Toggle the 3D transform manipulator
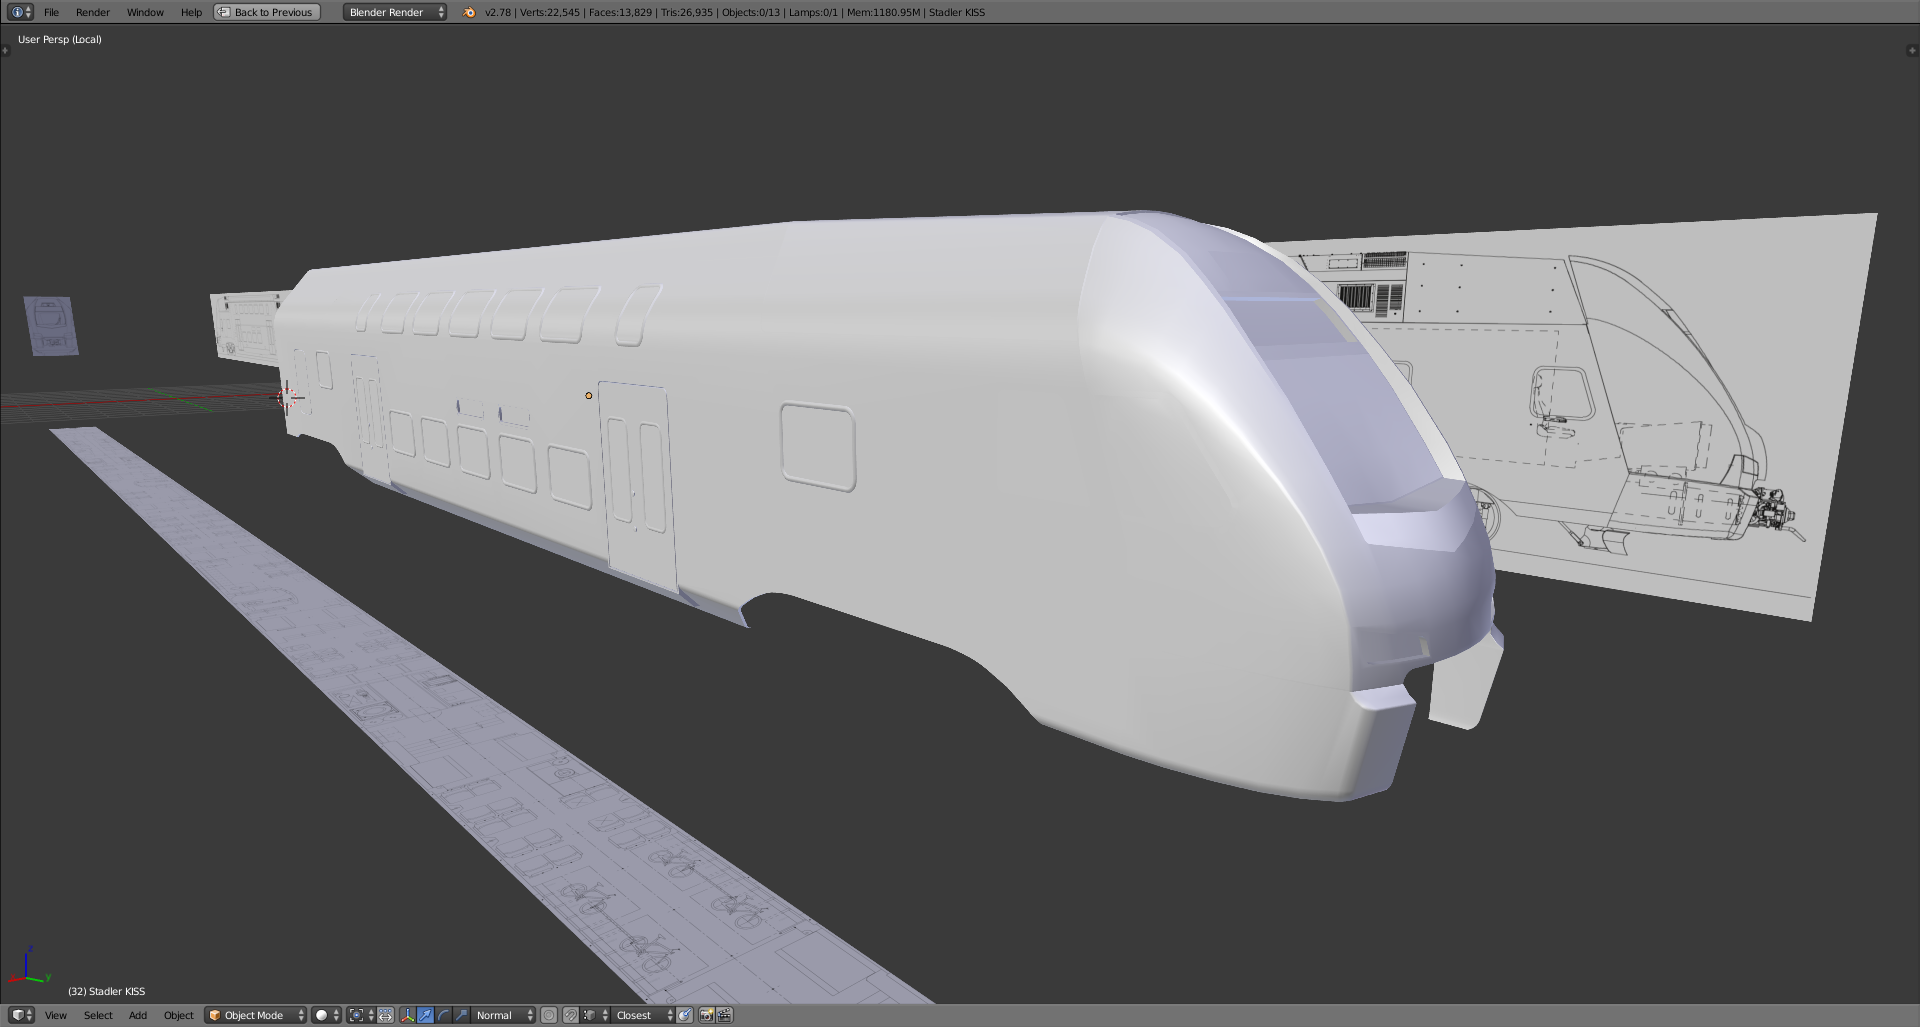This screenshot has width=1920, height=1027. [x=407, y=1015]
